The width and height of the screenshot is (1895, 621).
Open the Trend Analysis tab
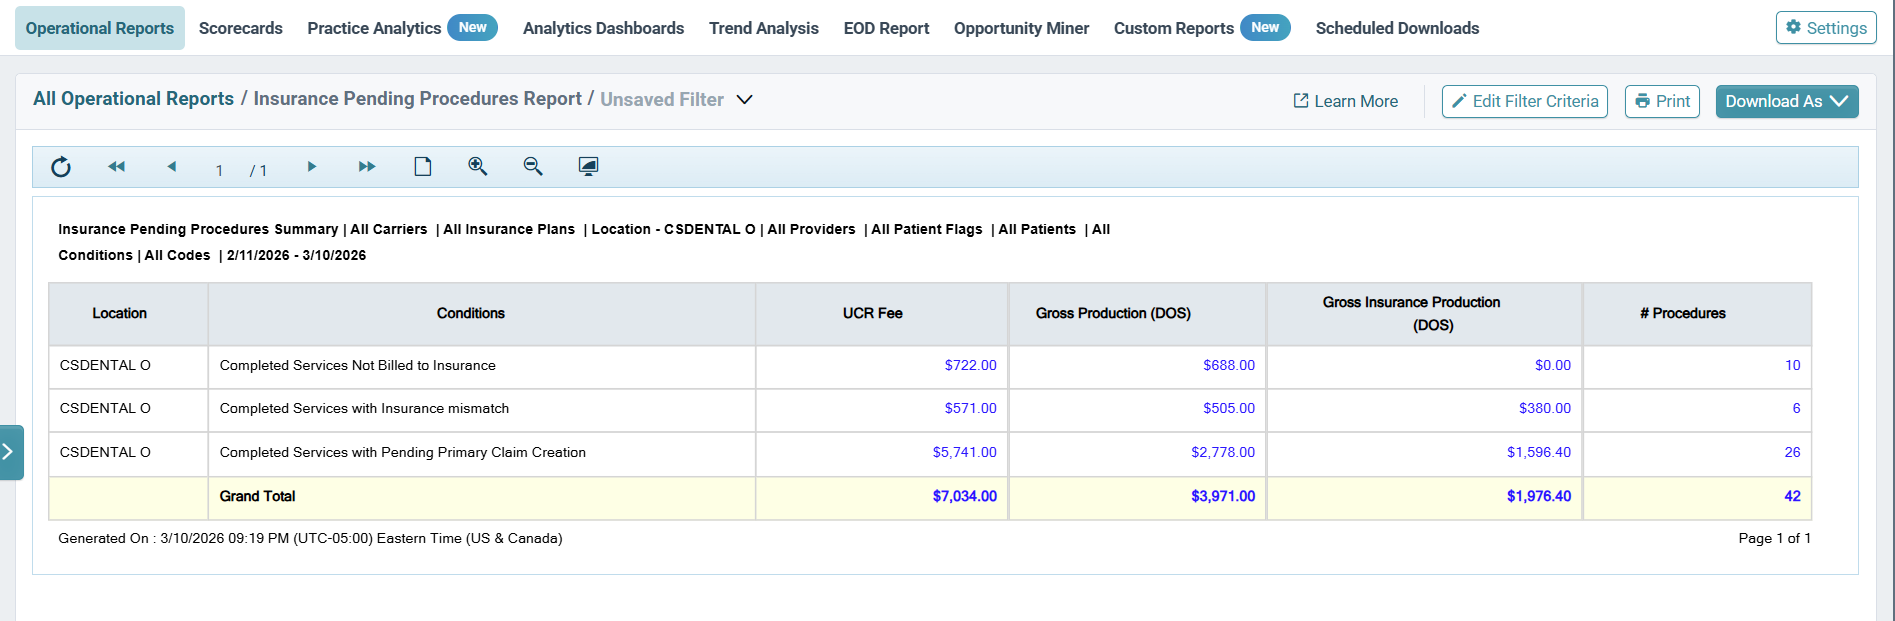pos(764,28)
